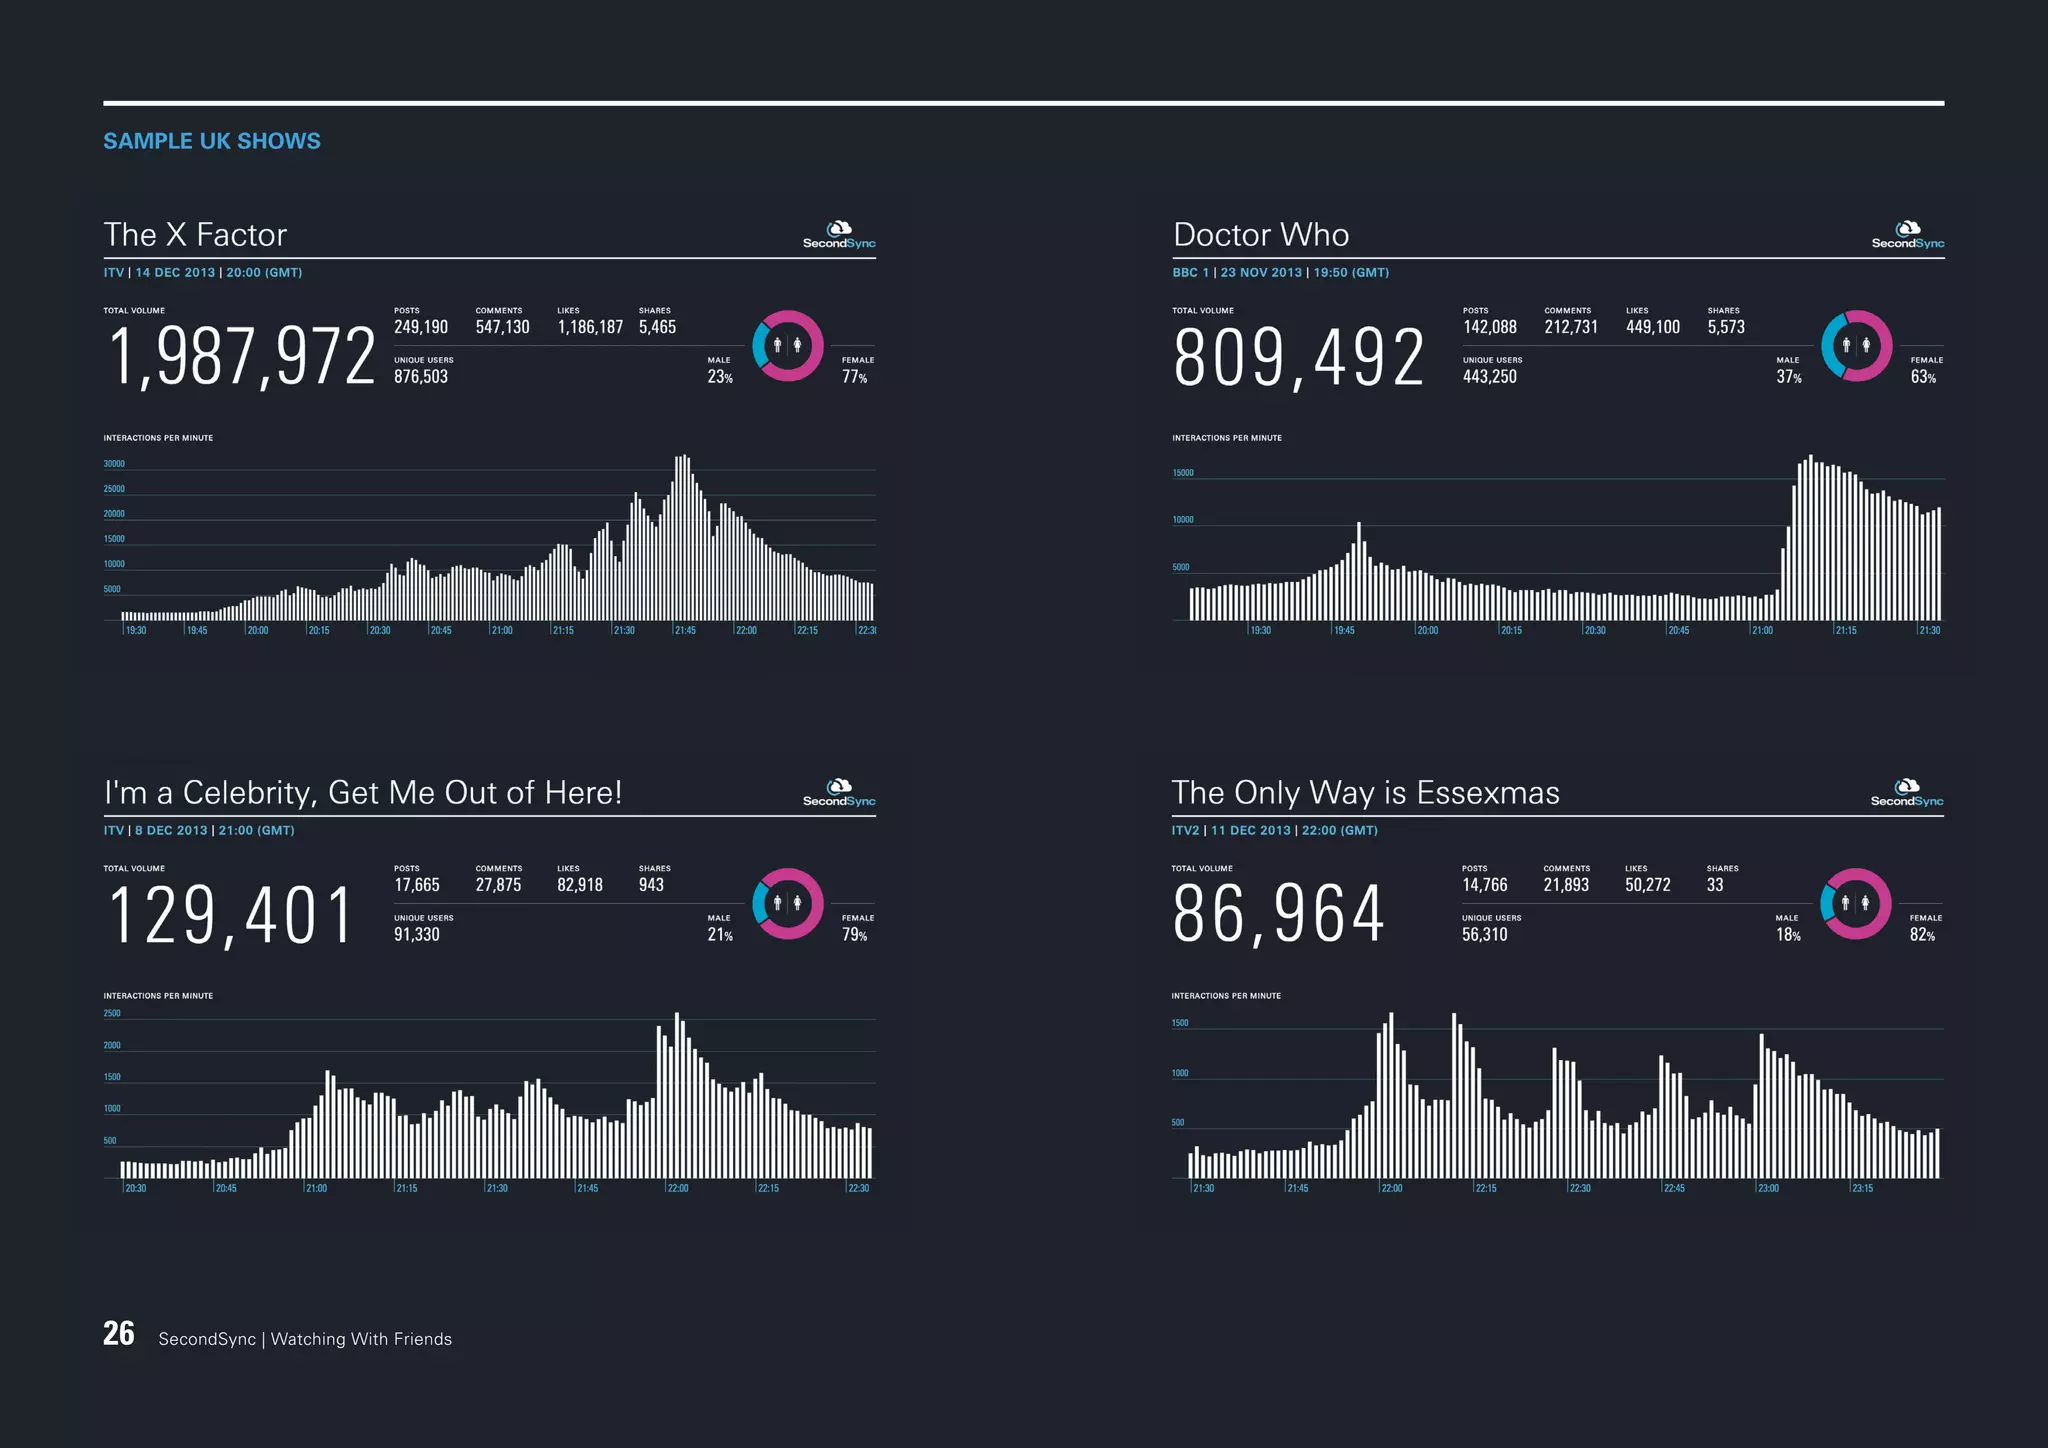Image resolution: width=2048 pixels, height=1448 pixels.
Task: Click the page number 26 in footer
Action: click(x=119, y=1334)
